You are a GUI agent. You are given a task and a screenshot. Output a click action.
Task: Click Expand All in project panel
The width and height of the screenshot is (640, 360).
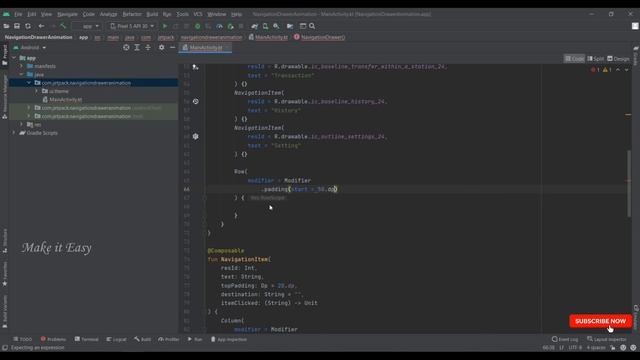coord(137,48)
